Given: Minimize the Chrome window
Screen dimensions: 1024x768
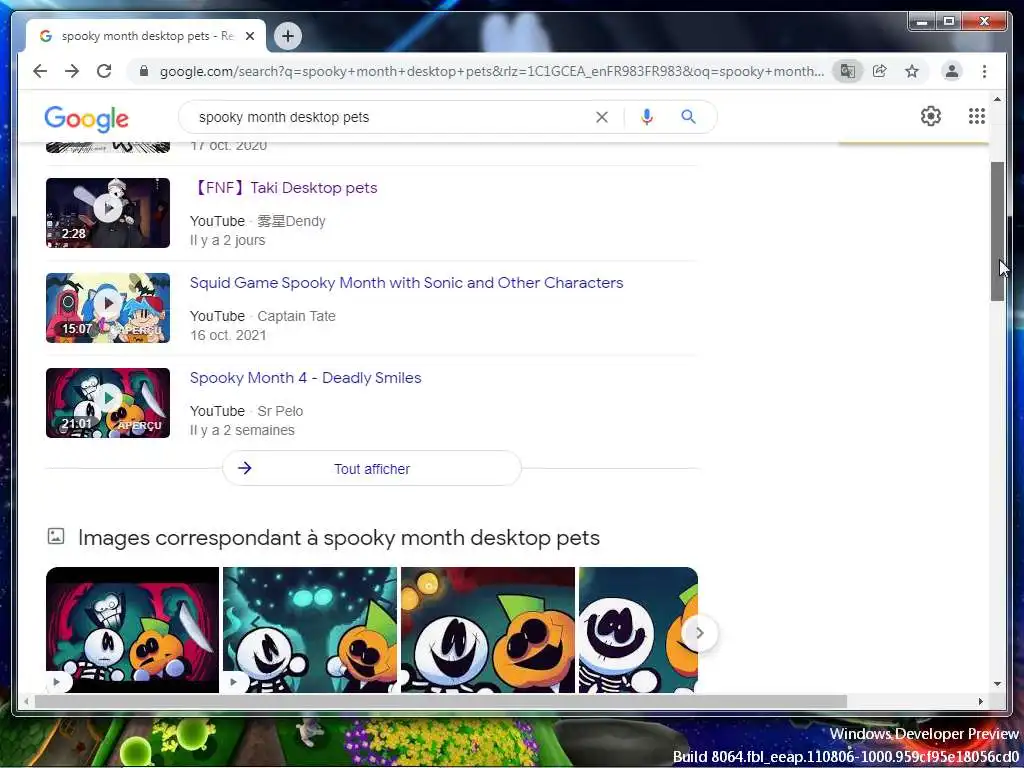Looking at the screenshot, I should pos(921,22).
